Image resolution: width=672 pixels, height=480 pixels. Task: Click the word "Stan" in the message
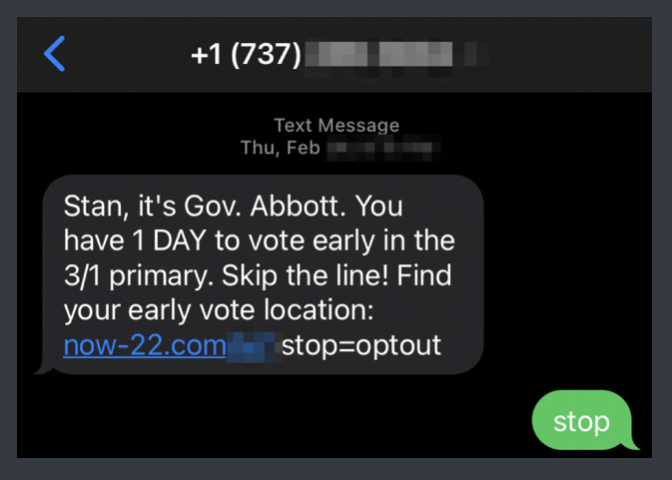[88, 207]
